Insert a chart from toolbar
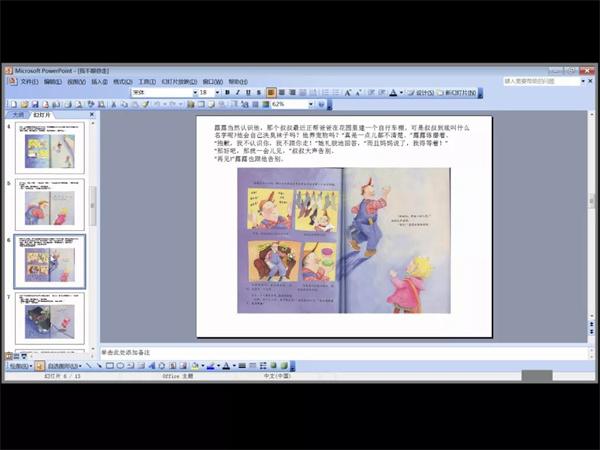Image resolution: width=600 pixels, height=450 pixels. click(x=190, y=104)
